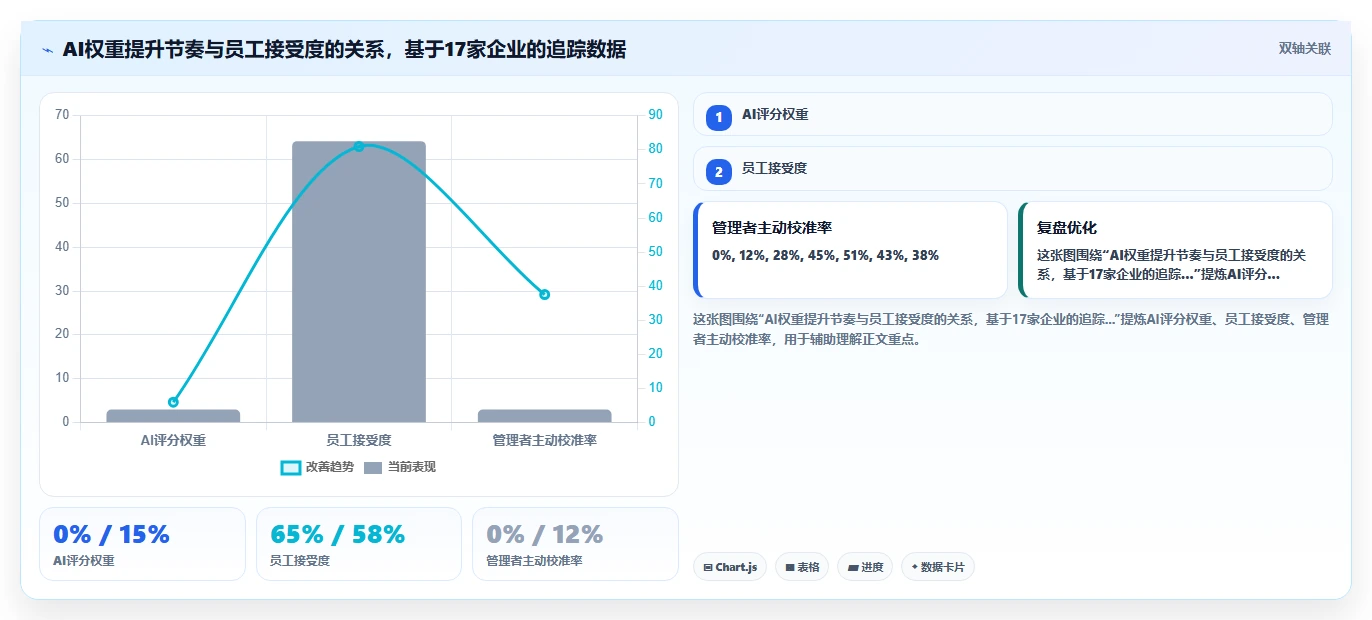Click the values text 0%, 12%, 28%, 45%...
The height and width of the screenshot is (620, 1372).
tap(825, 255)
